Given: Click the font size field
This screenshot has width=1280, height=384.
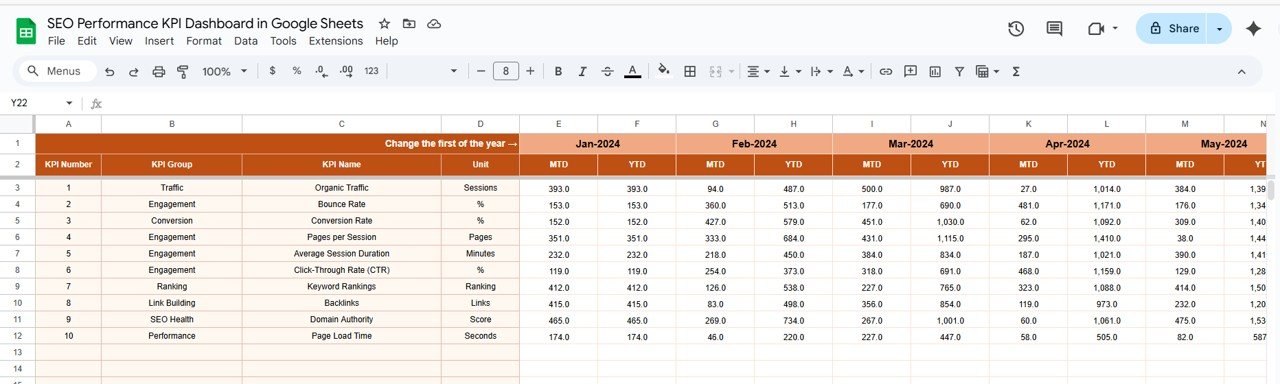Looking at the screenshot, I should coord(506,71).
